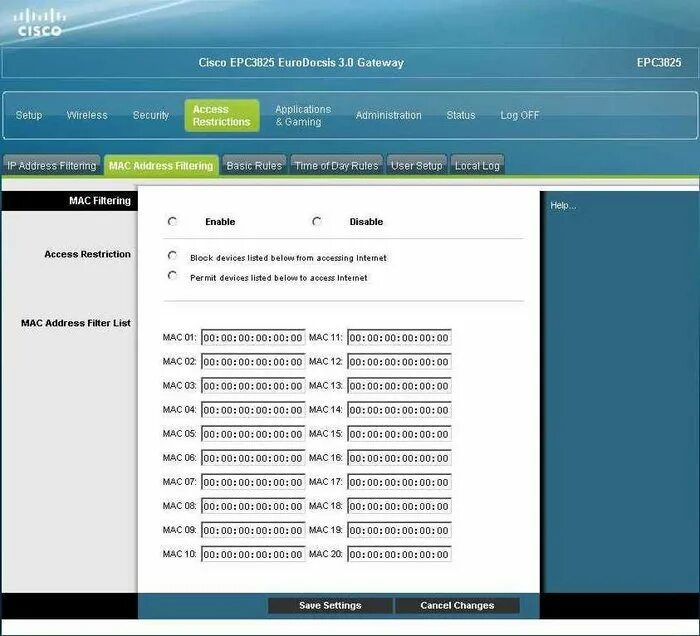Screen dimensions: 700x636
Task: Click the MAC 02 address field
Action: coord(253,362)
